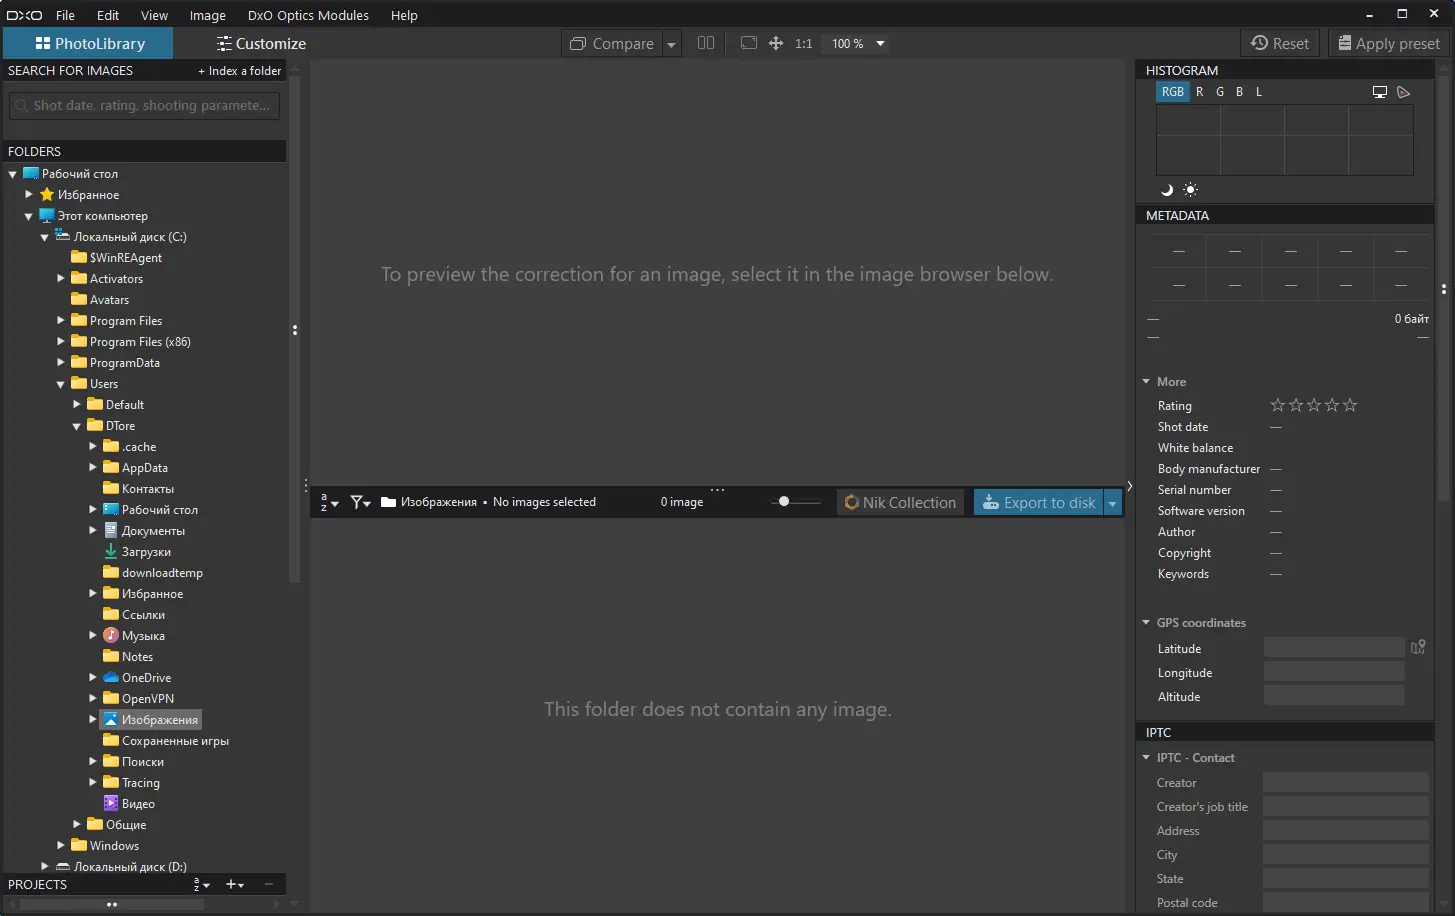
Task: Collapse the GPS coordinates section
Action: pos(1146,622)
